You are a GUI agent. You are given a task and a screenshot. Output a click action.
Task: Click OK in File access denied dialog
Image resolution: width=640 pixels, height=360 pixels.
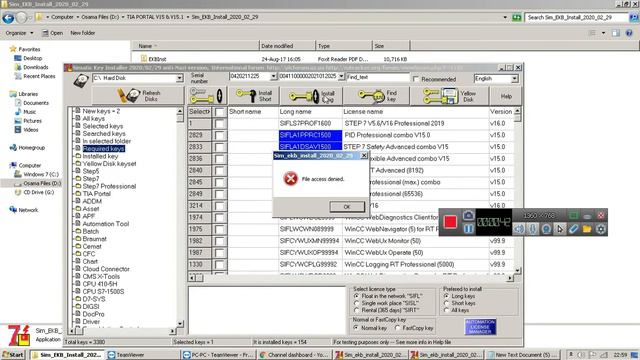coord(347,207)
